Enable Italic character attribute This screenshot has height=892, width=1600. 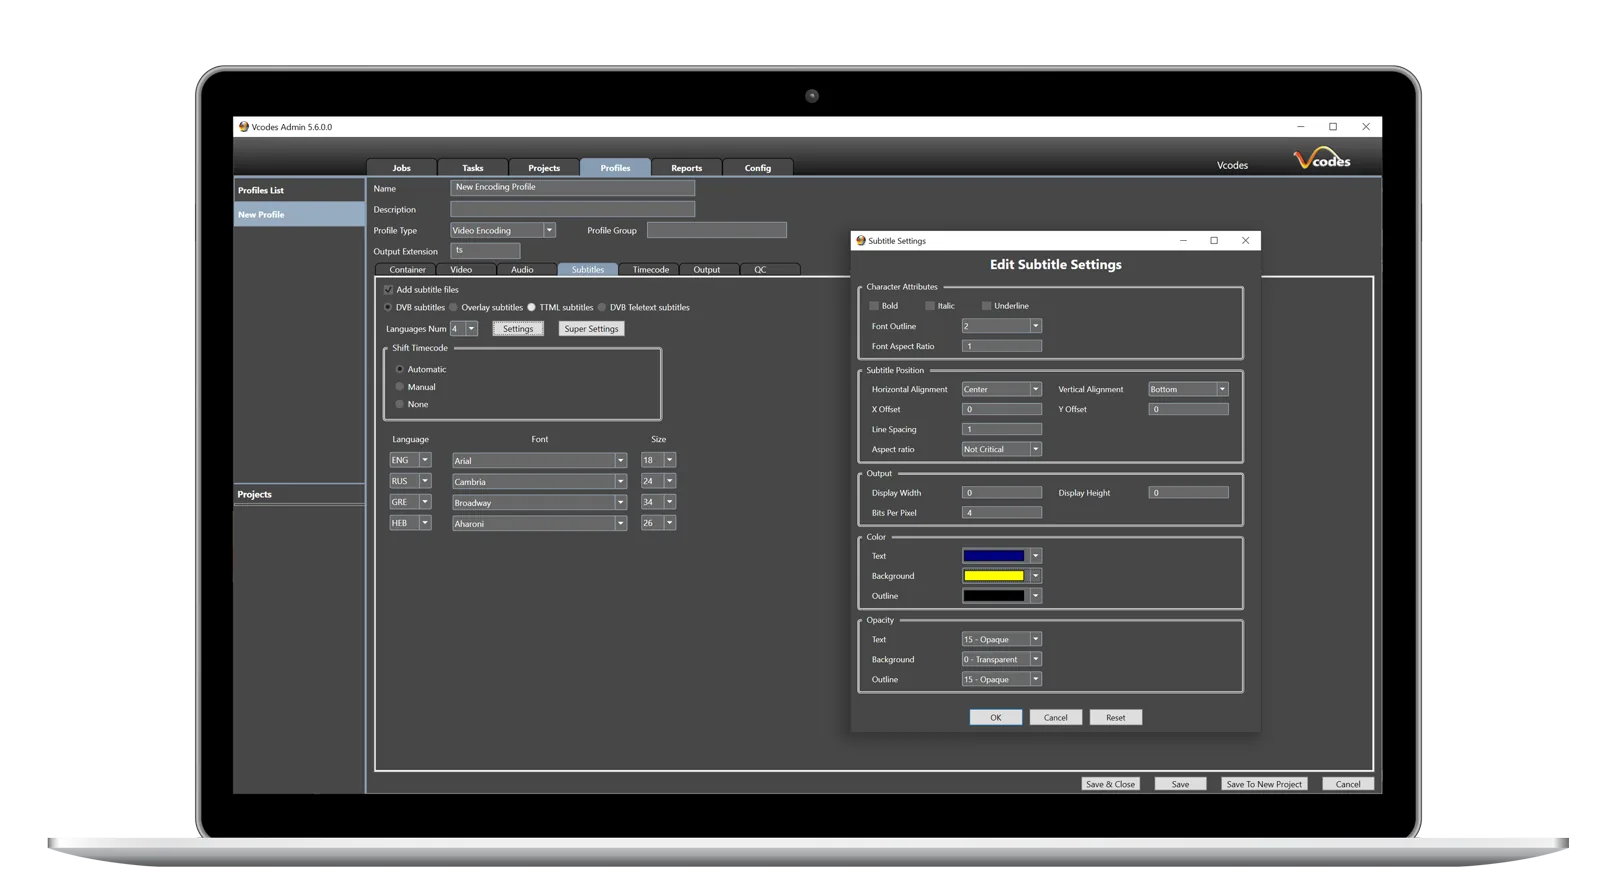[930, 306]
